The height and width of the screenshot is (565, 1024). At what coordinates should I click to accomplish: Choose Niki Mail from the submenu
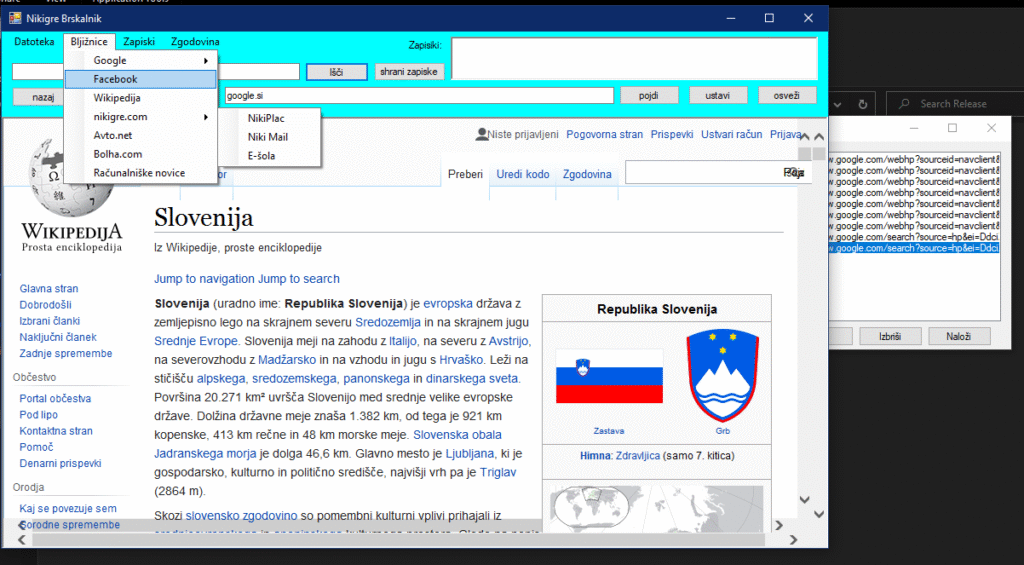pyautogui.click(x=268, y=137)
